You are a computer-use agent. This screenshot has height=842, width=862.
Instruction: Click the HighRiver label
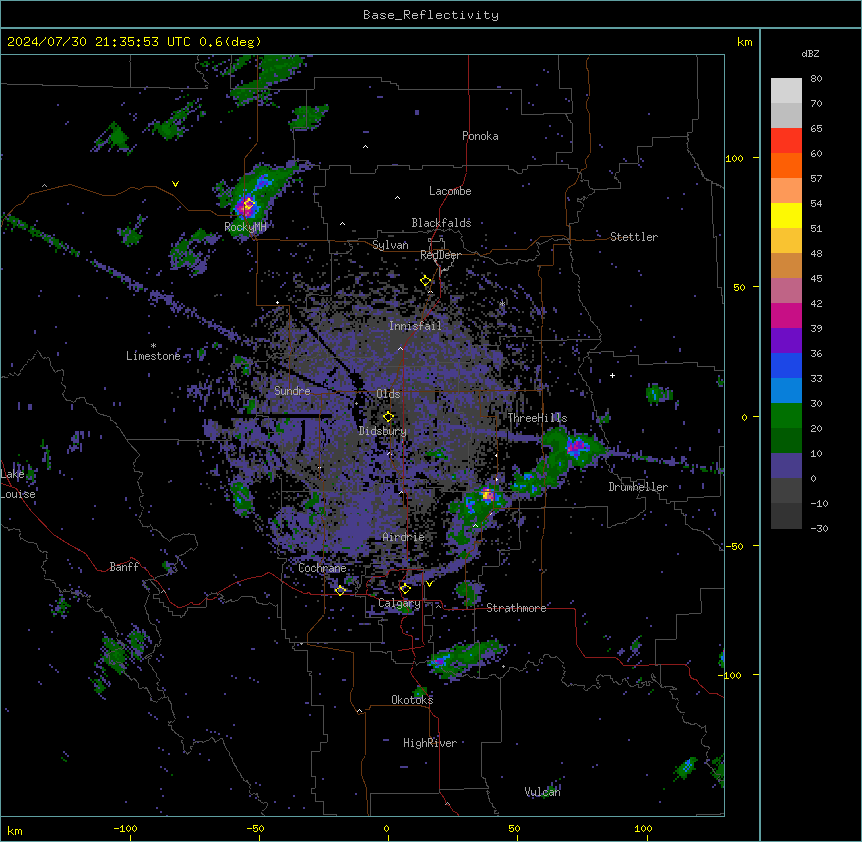[430, 743]
